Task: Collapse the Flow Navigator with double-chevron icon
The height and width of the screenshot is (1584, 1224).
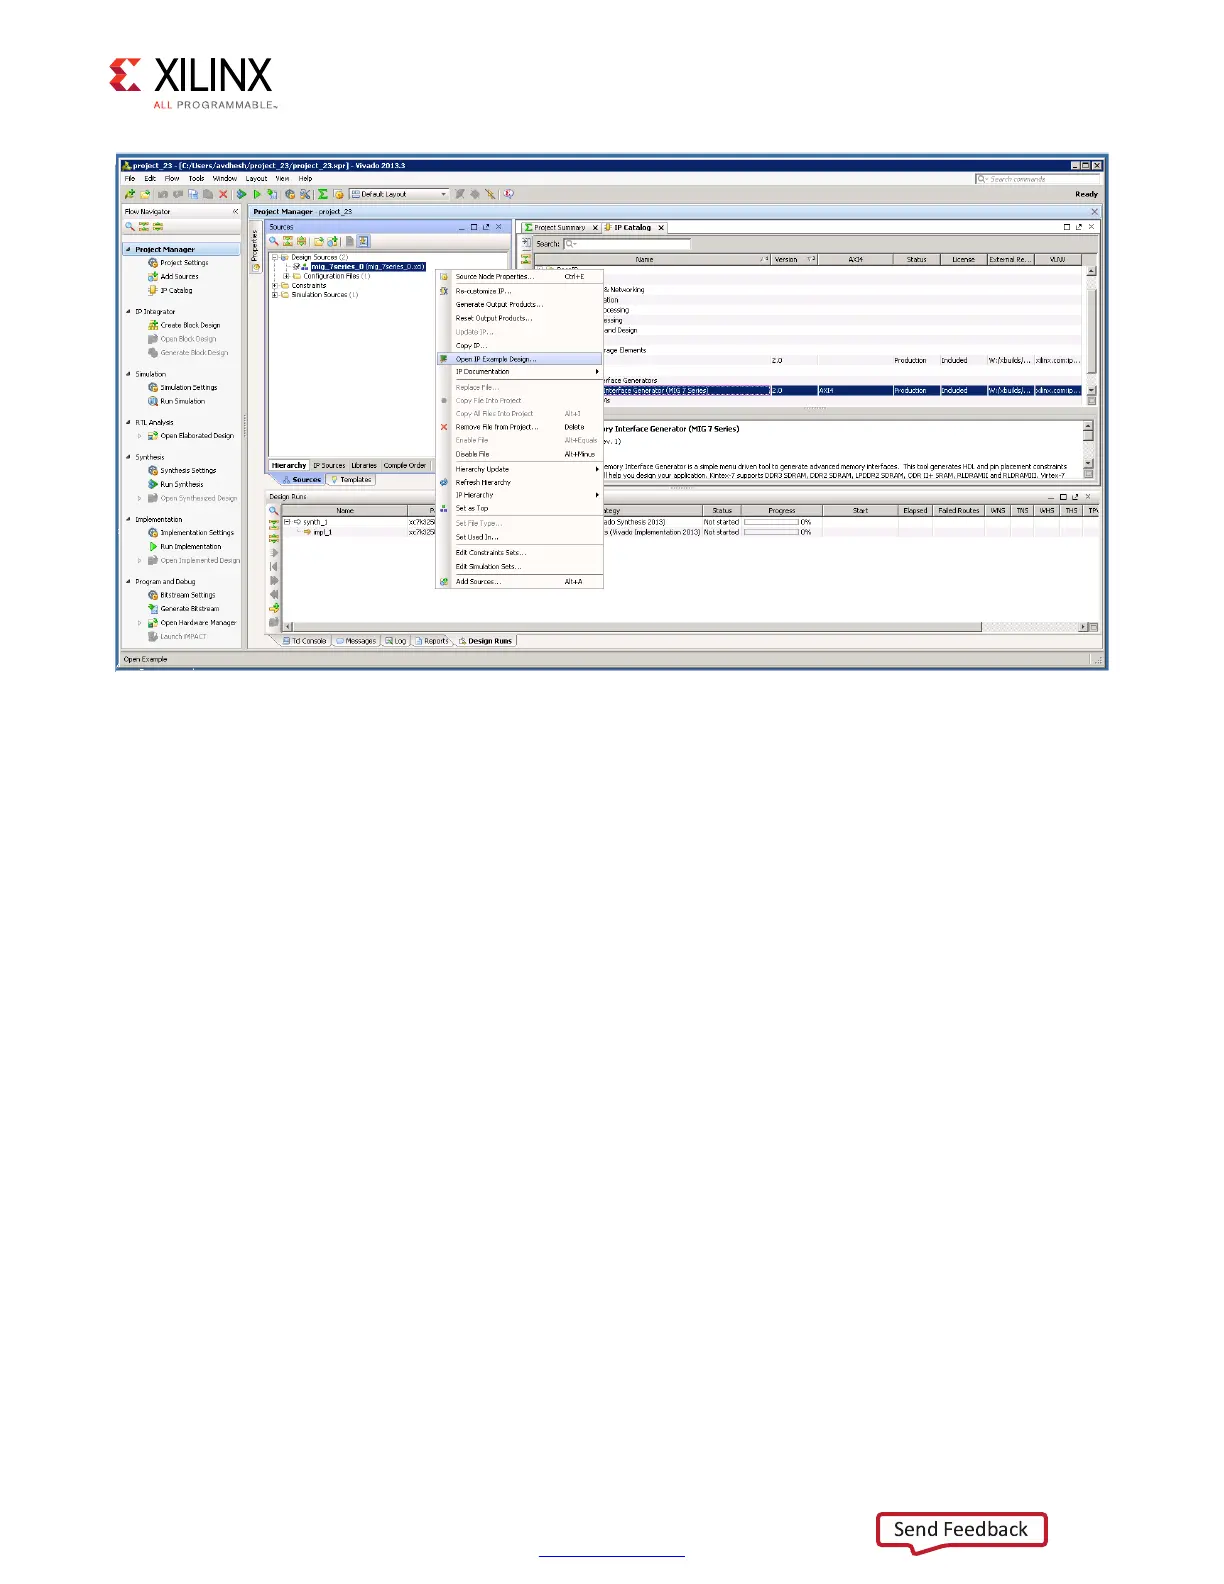Action: [235, 211]
